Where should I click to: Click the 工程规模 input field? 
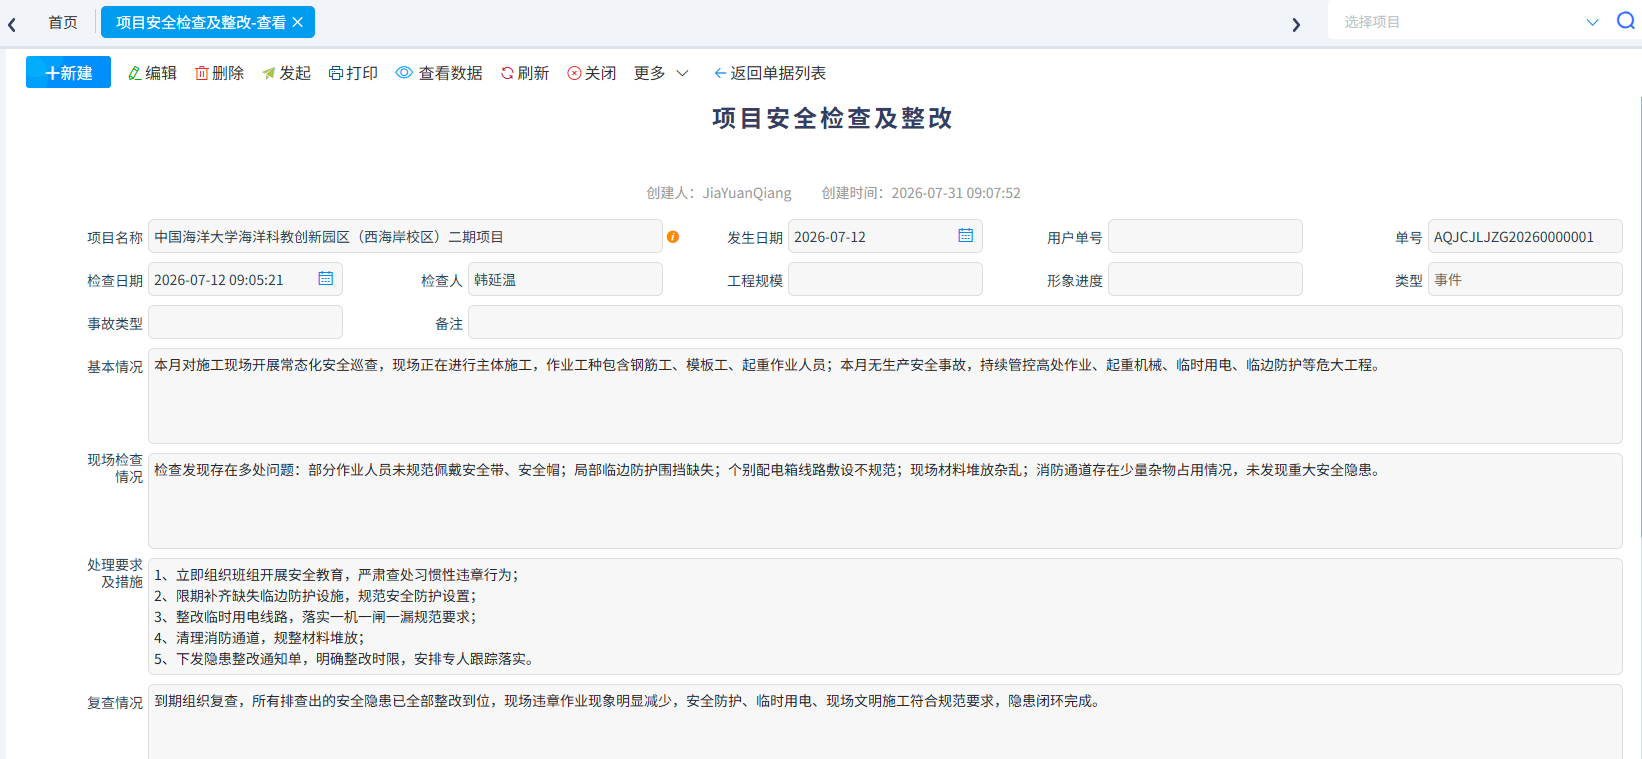click(885, 280)
